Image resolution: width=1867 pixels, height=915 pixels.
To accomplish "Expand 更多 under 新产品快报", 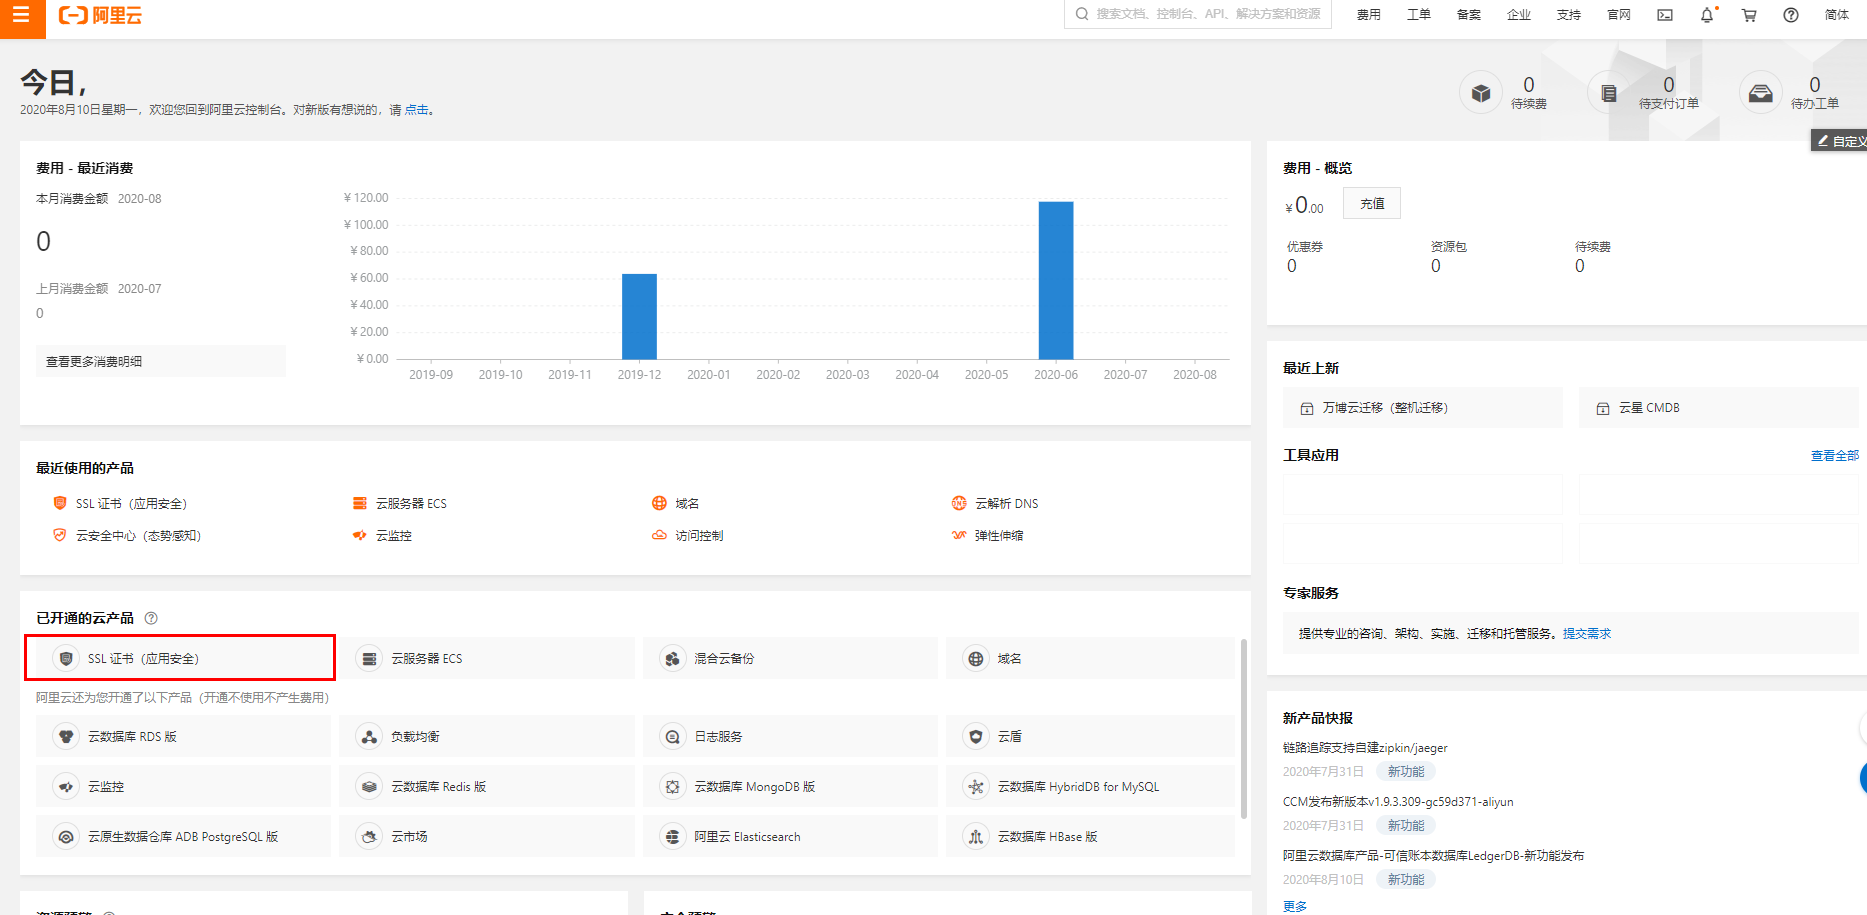I will tap(1295, 905).
